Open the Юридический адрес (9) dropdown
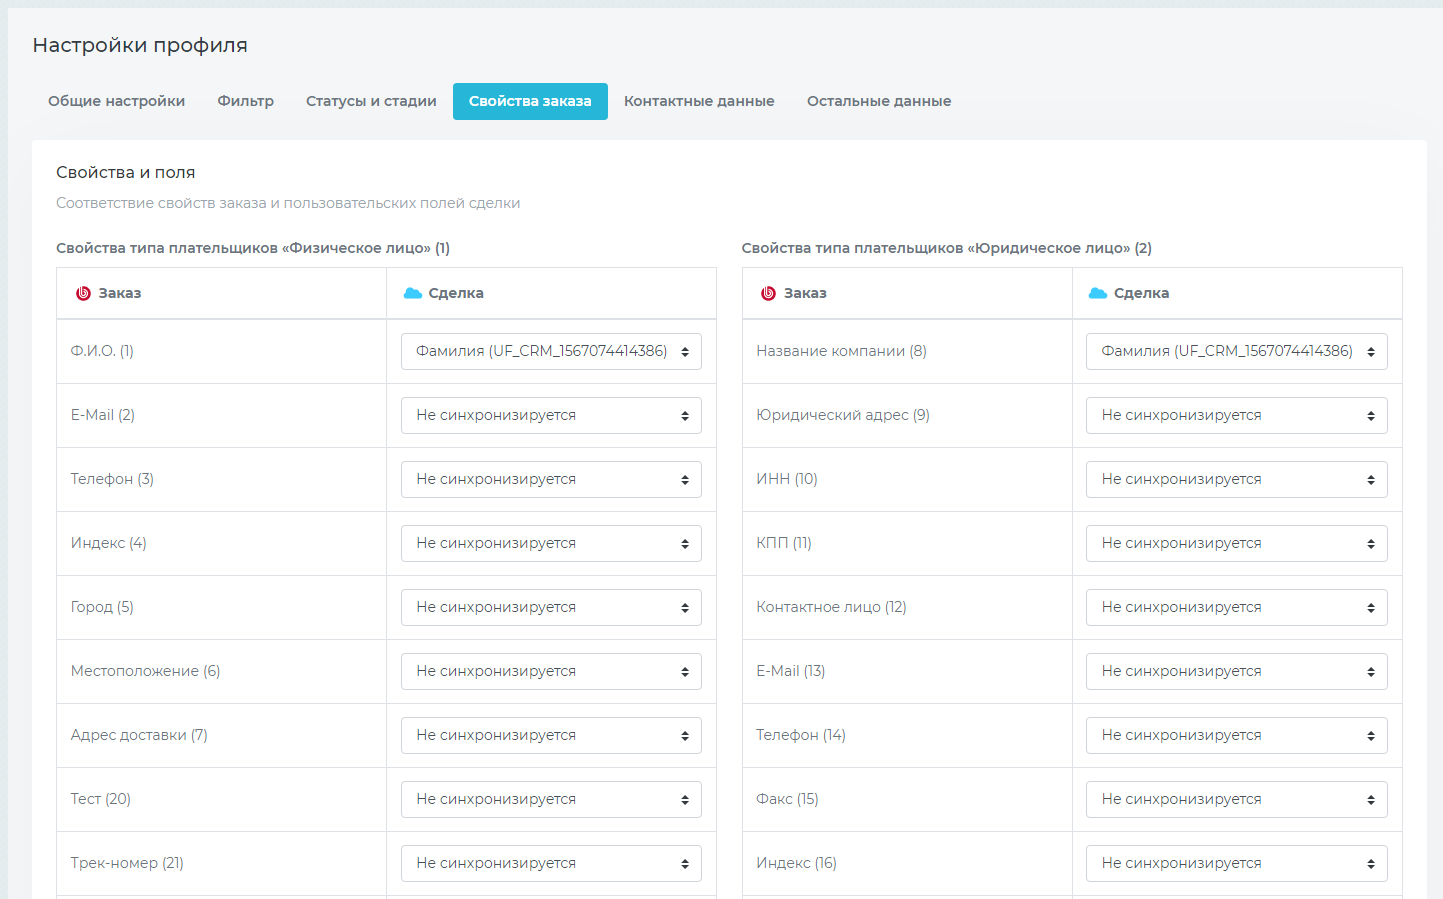 (x=1236, y=415)
